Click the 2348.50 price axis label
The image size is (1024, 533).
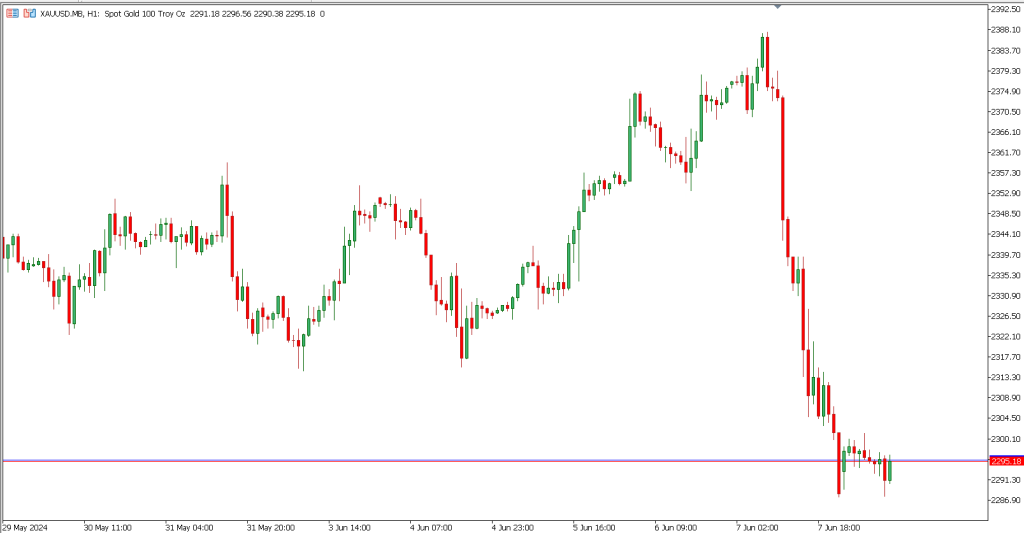(1007, 214)
